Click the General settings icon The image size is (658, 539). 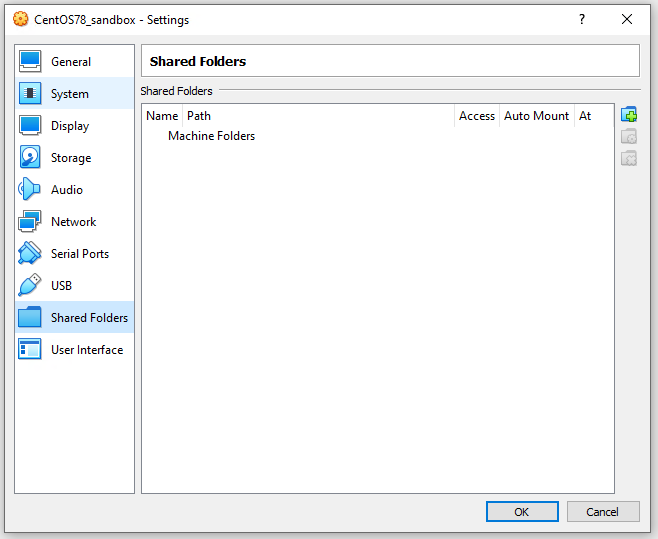click(30, 62)
